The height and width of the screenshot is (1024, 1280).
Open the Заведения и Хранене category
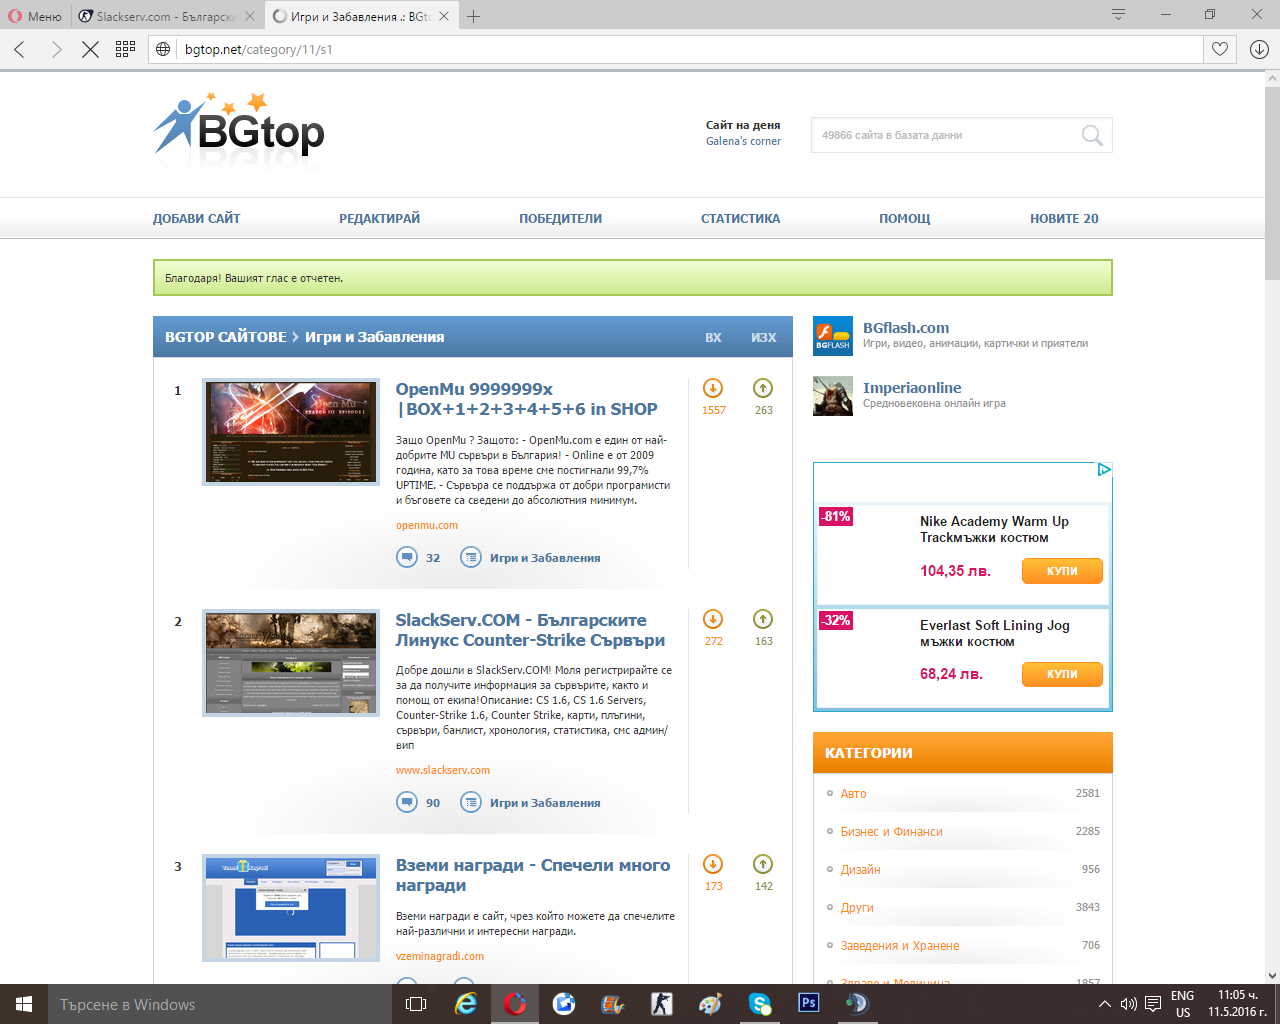pos(900,946)
